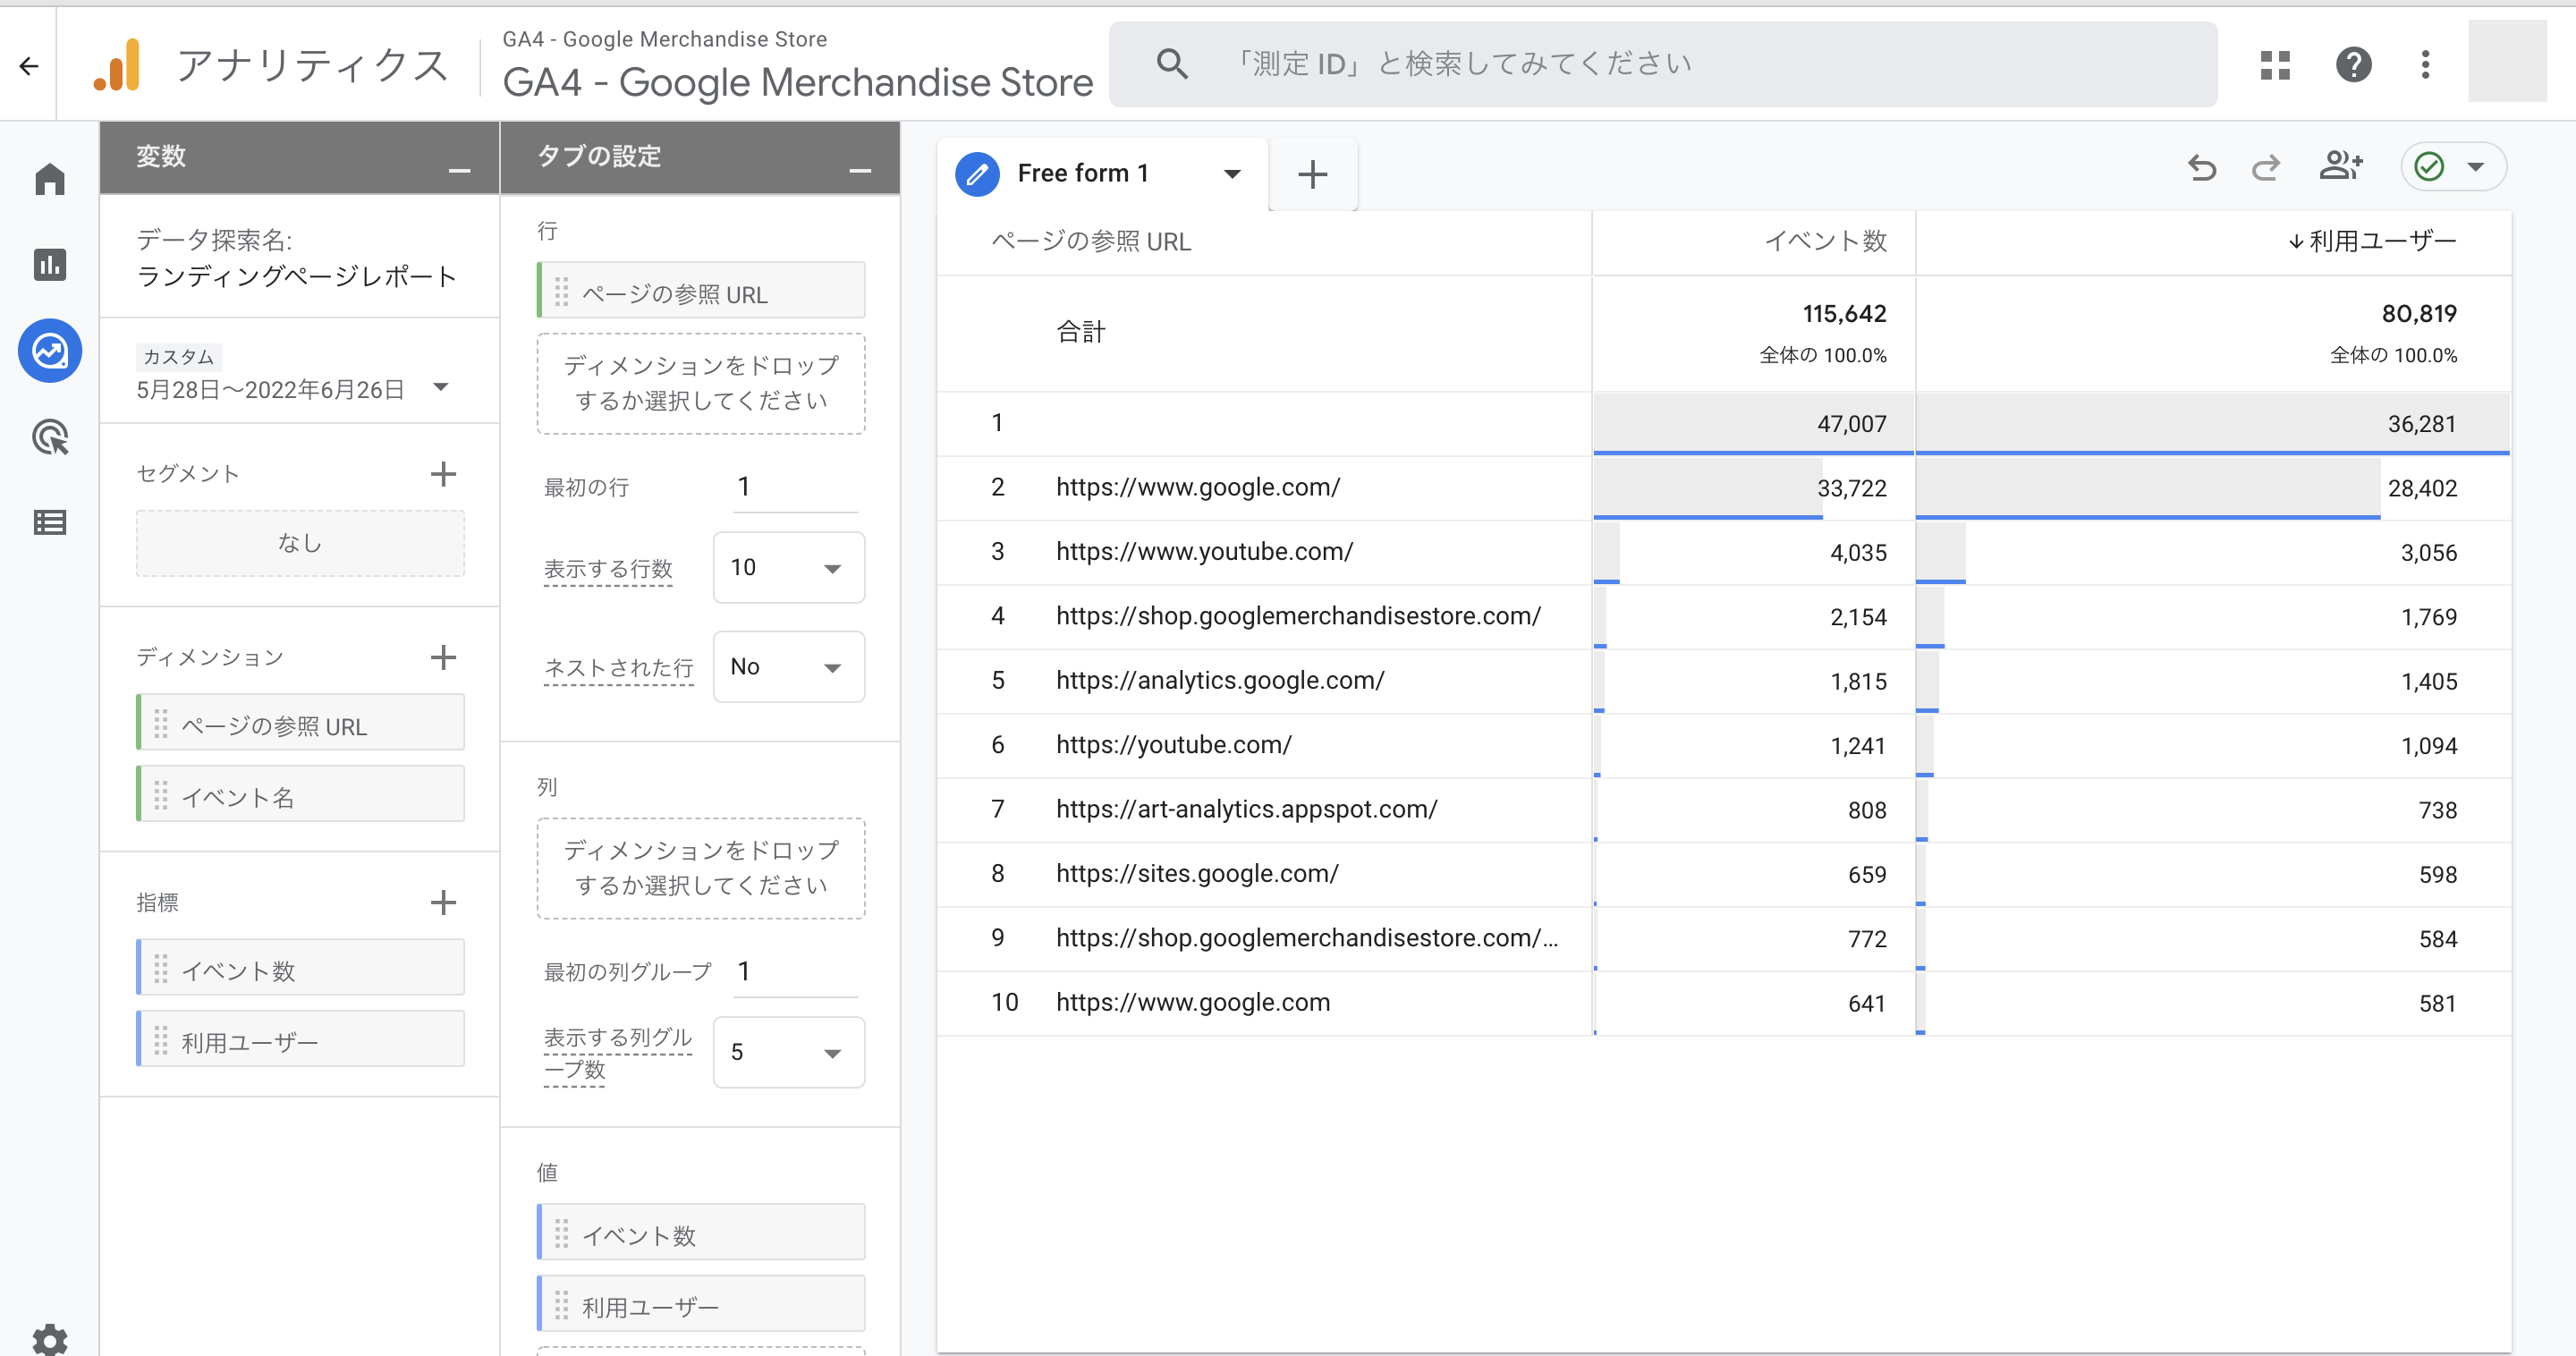Open 表示する列グループ数 dropdown showing 5
The width and height of the screenshot is (2576, 1356).
click(788, 1051)
